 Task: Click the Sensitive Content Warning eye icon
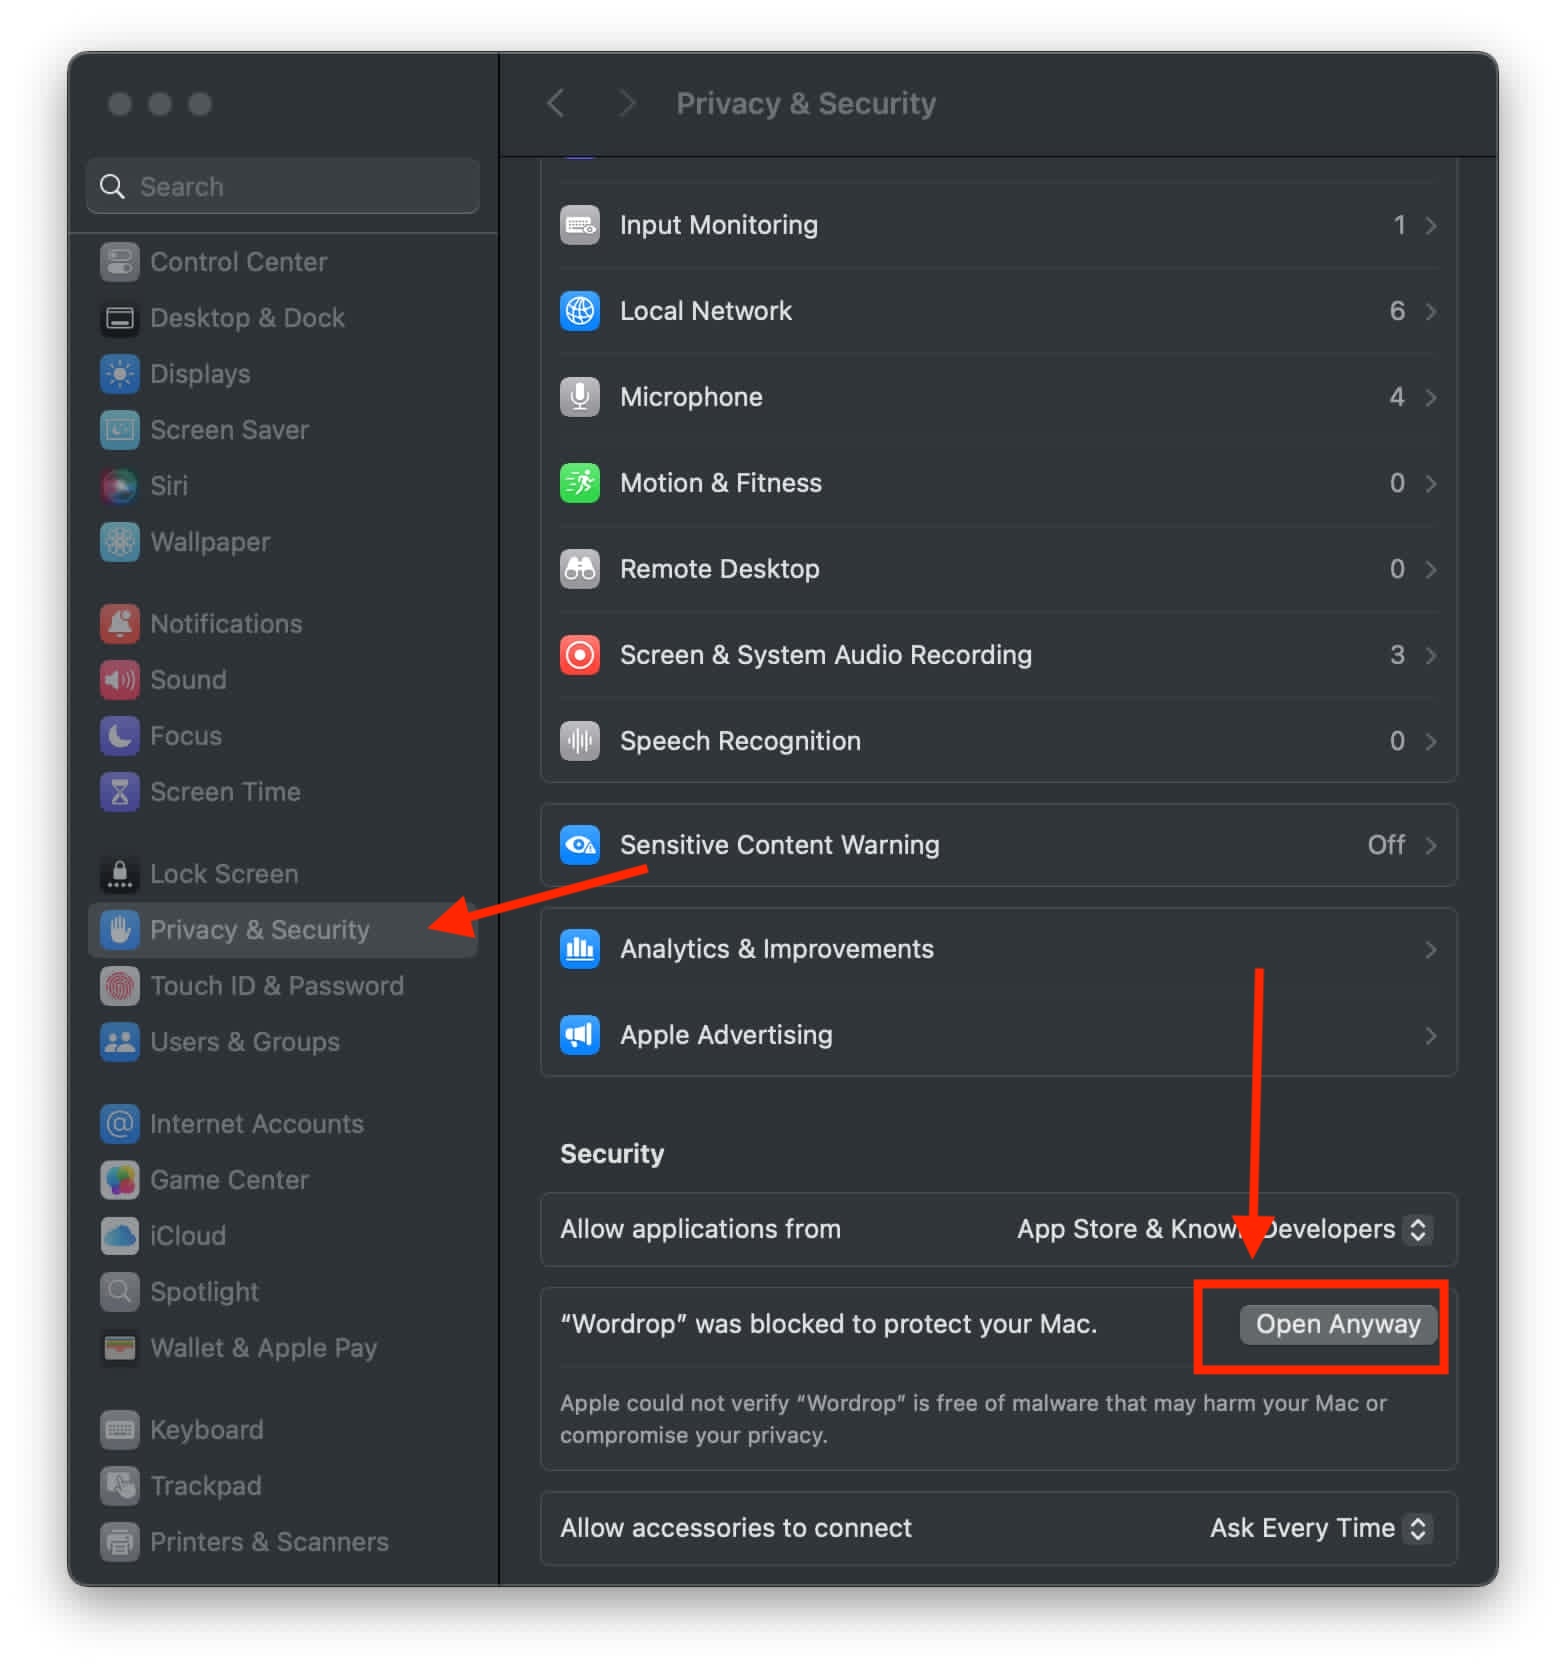pos(580,845)
